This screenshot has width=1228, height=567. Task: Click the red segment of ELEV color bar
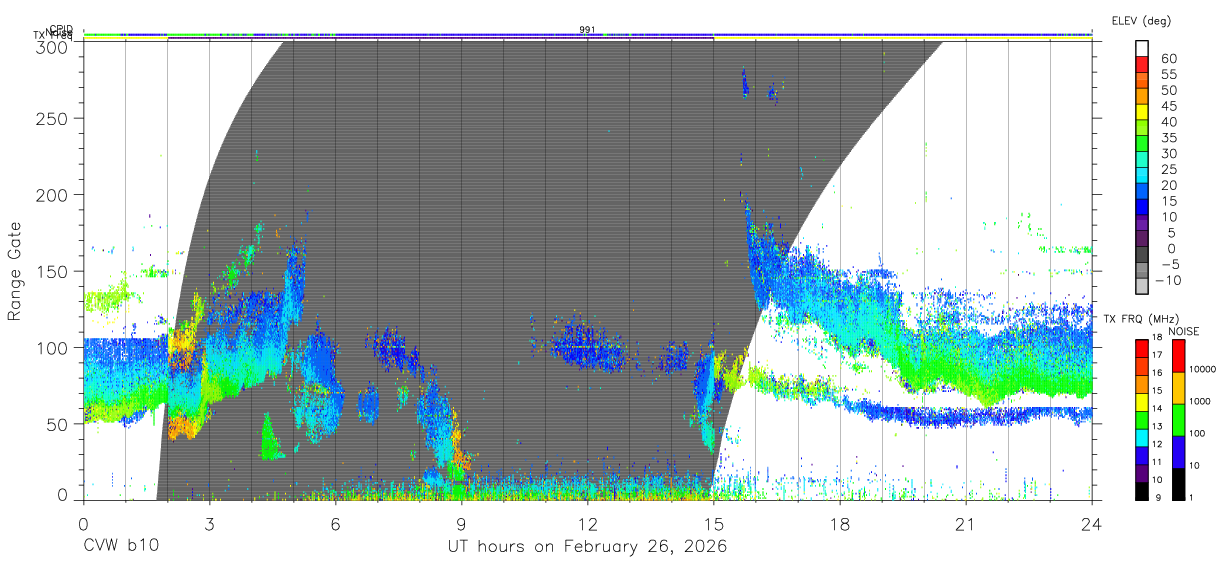pyautogui.click(x=1143, y=64)
